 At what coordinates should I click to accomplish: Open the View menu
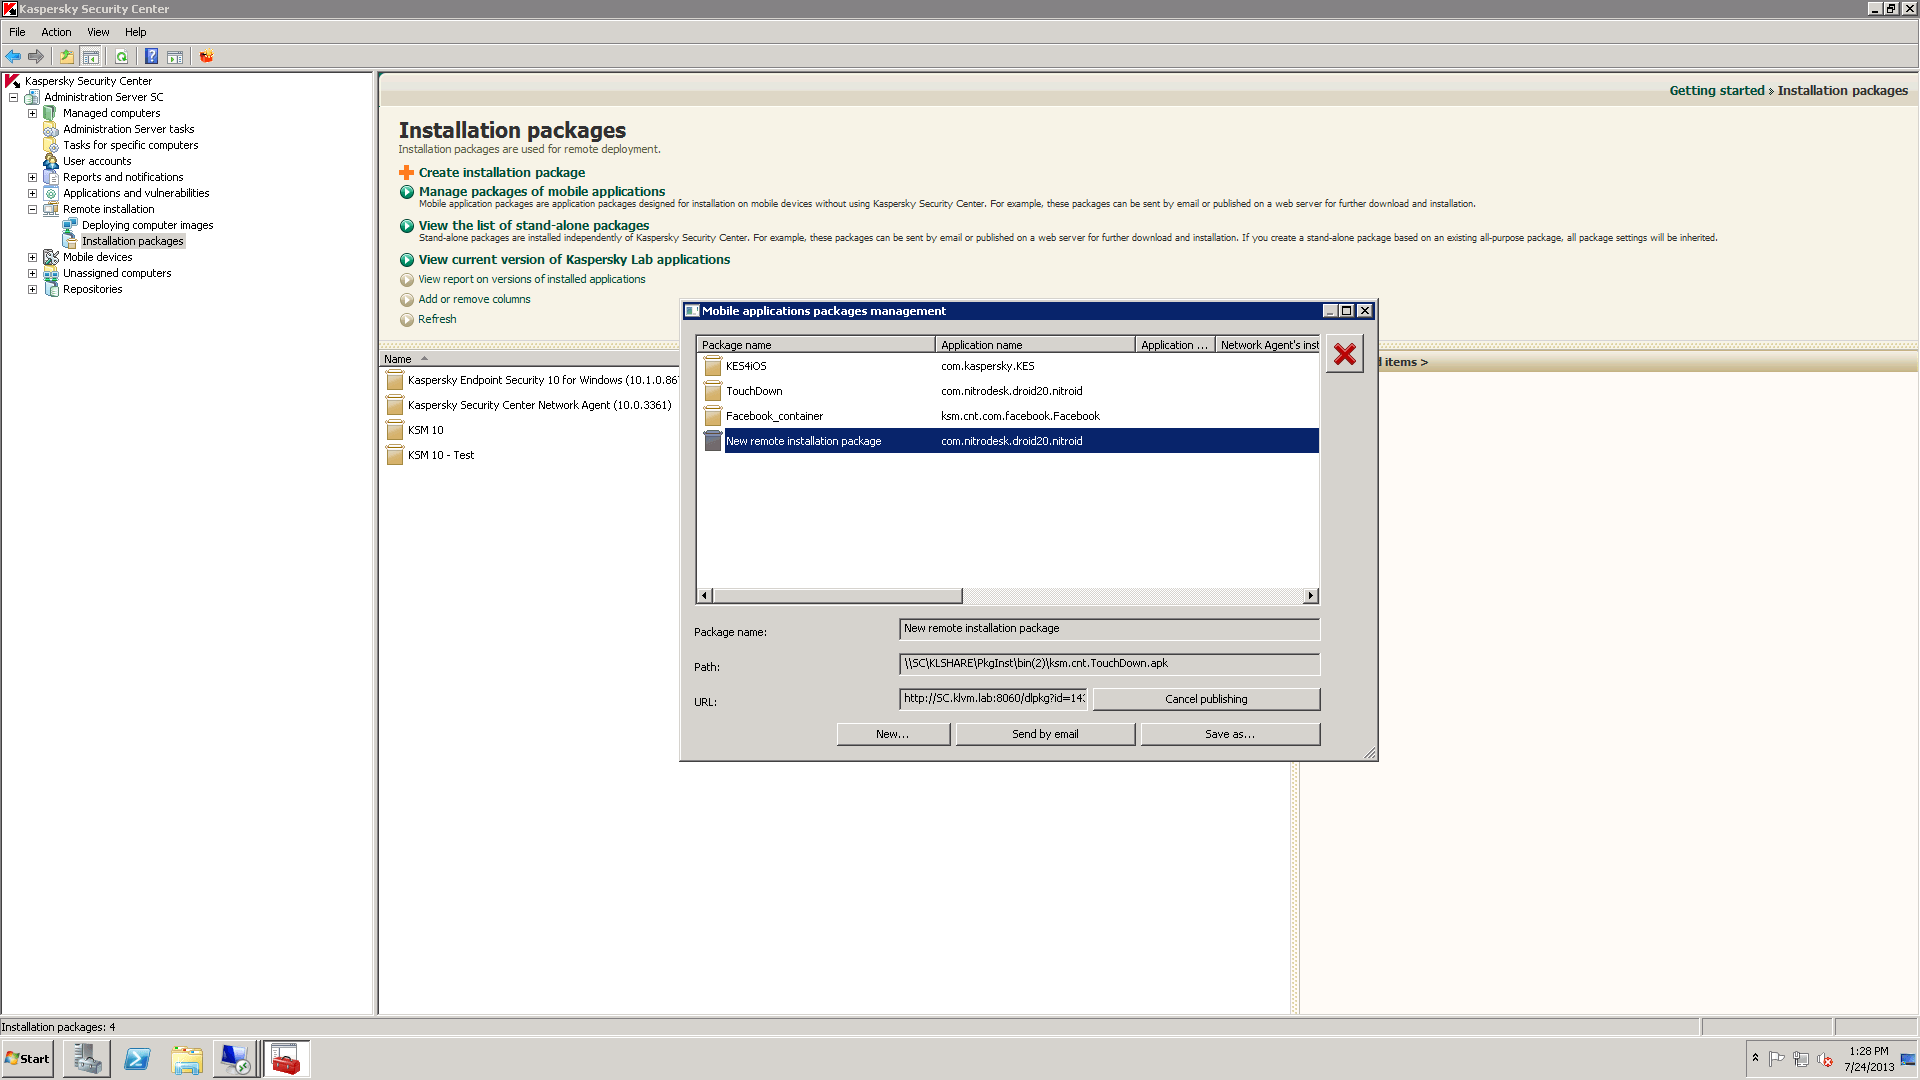(98, 32)
